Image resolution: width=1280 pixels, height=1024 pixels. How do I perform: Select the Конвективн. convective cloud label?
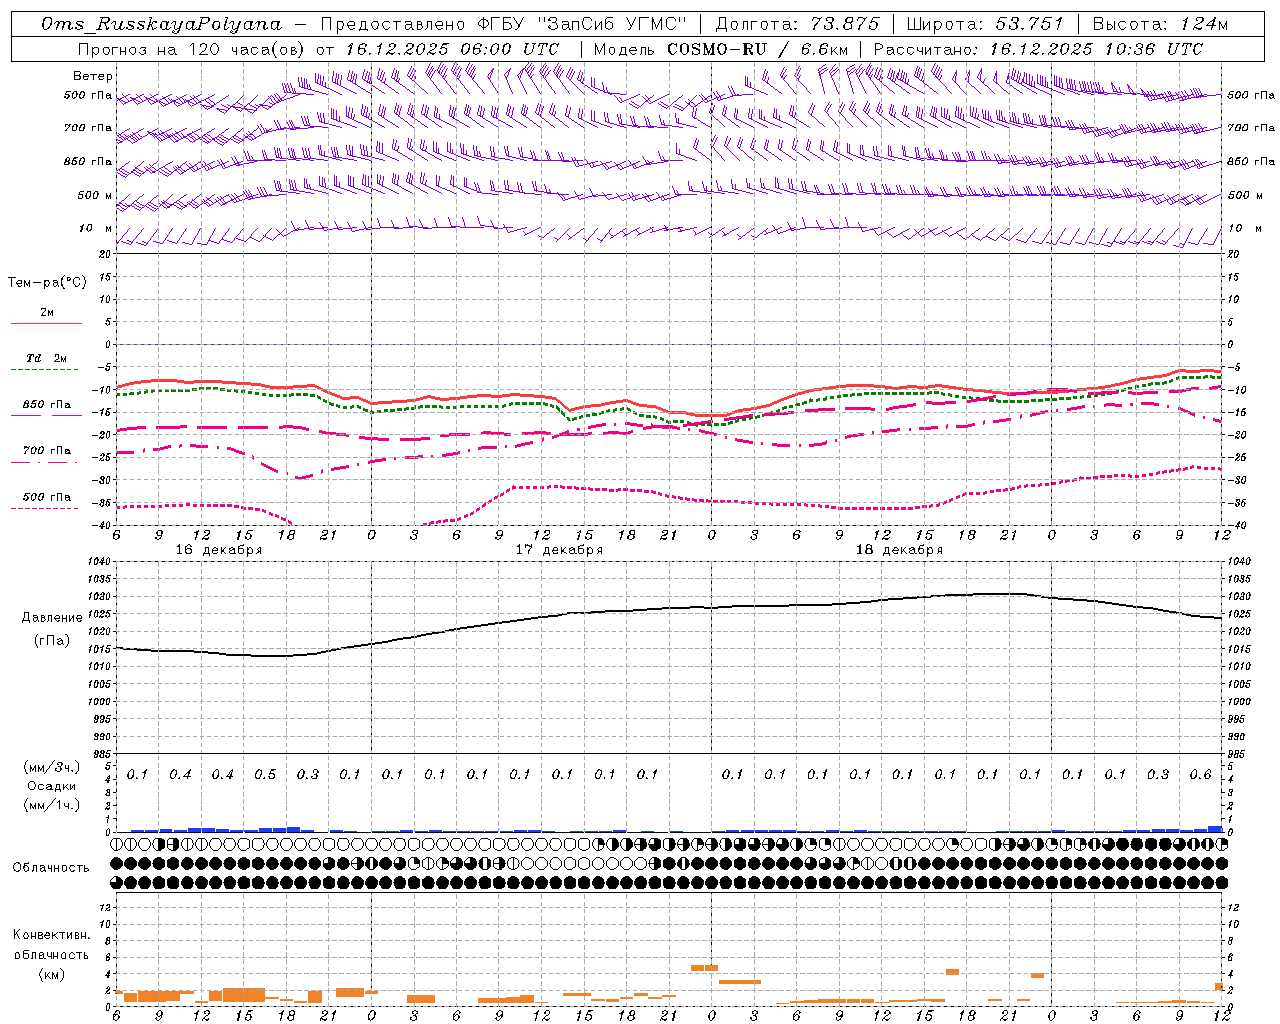pos(51,935)
